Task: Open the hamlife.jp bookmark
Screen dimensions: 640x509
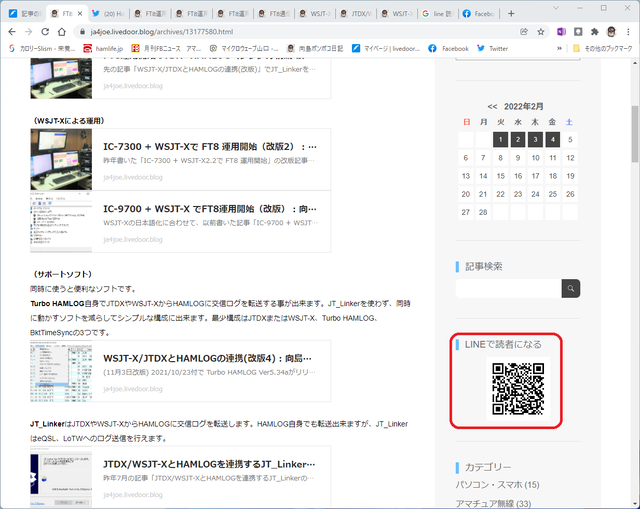Action: [103, 49]
